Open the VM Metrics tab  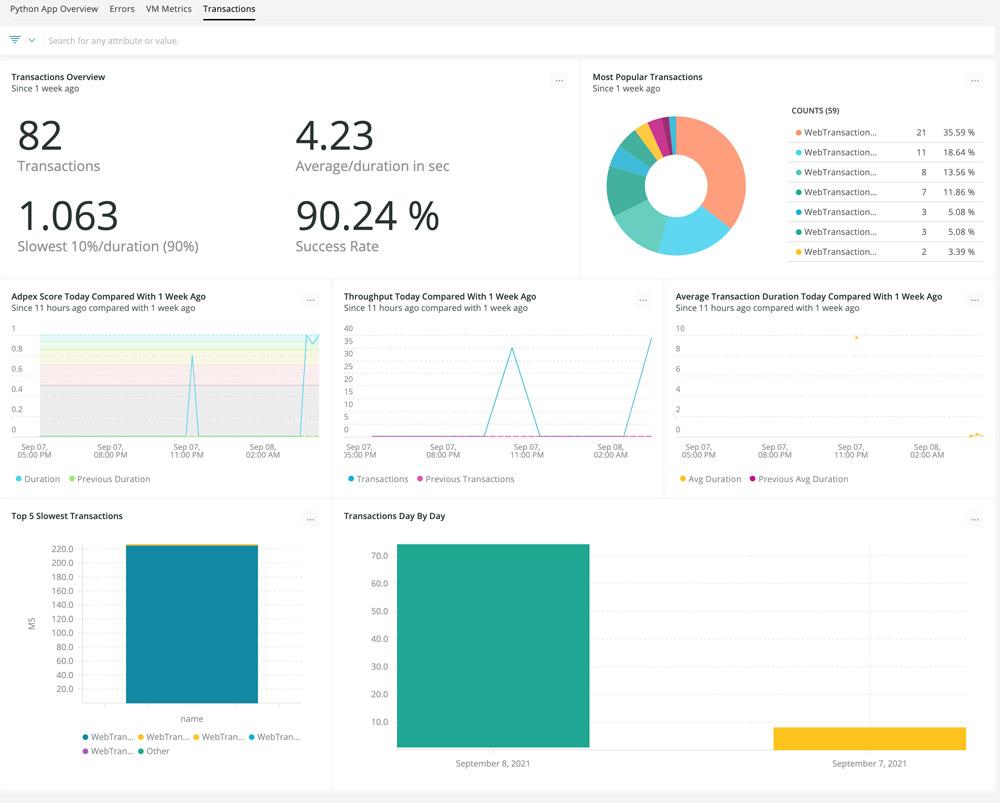[x=168, y=9]
